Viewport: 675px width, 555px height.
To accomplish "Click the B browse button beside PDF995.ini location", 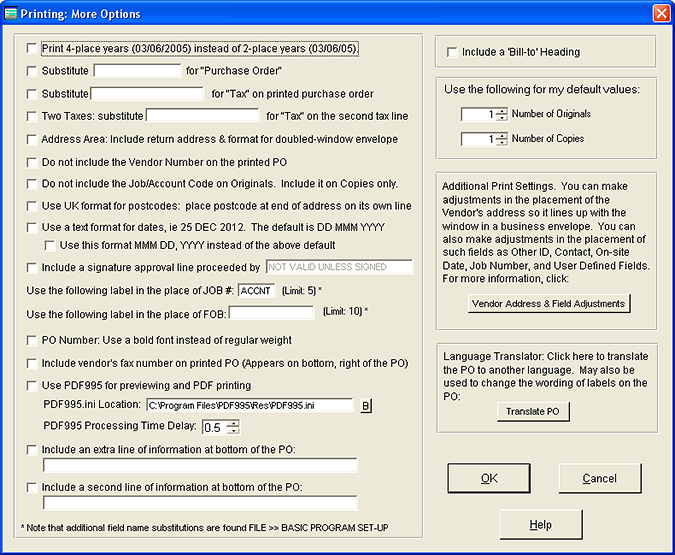I will click(x=366, y=406).
